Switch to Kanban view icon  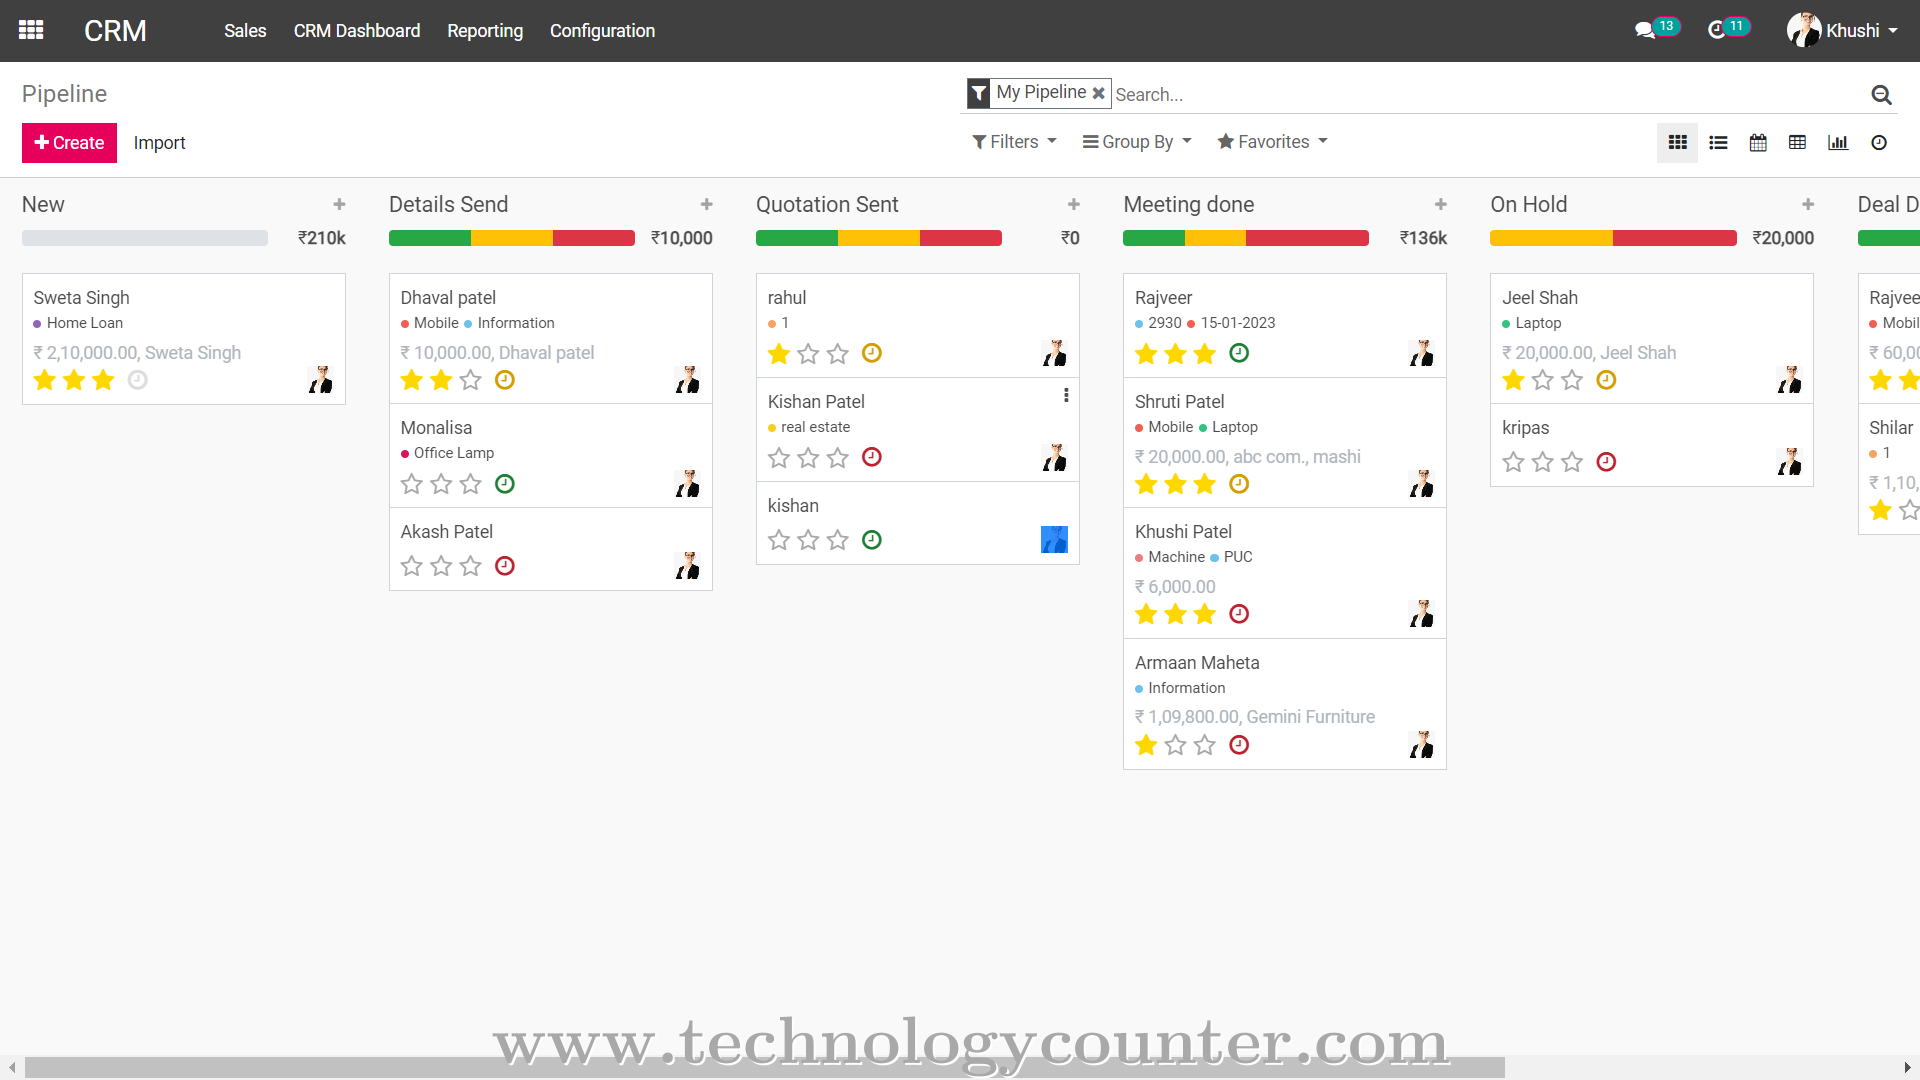tap(1678, 143)
